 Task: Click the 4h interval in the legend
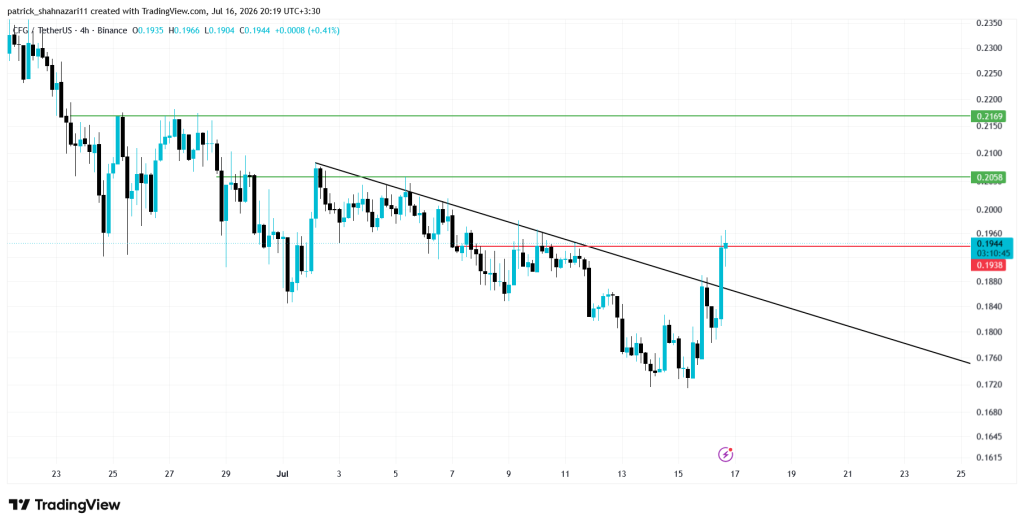click(86, 30)
